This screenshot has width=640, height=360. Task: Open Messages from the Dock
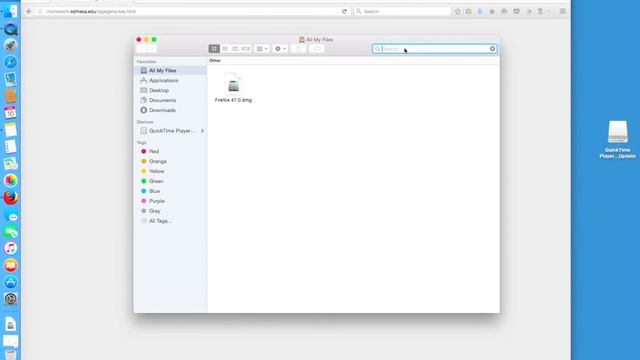(x=11, y=216)
